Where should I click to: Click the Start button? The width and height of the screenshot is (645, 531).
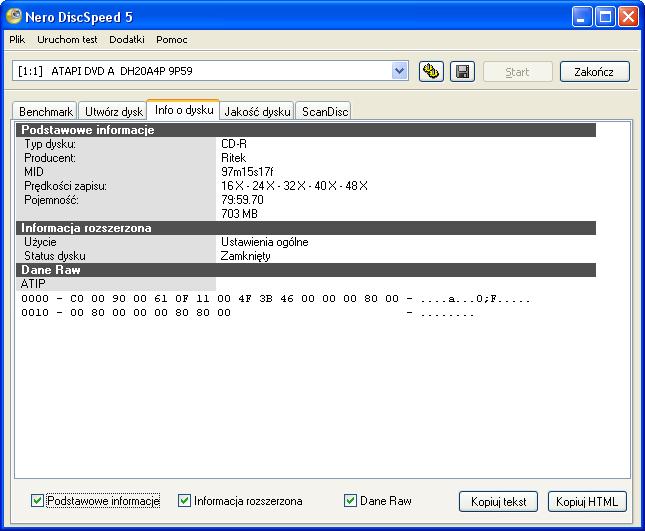click(x=517, y=72)
